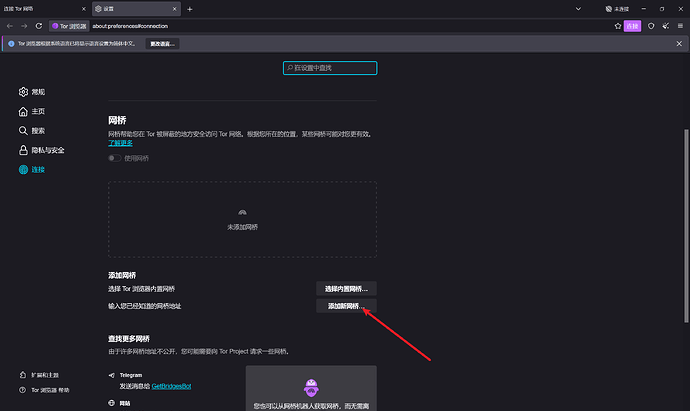Open the security level shield icon
The height and width of the screenshot is (411, 690).
coord(651,26)
